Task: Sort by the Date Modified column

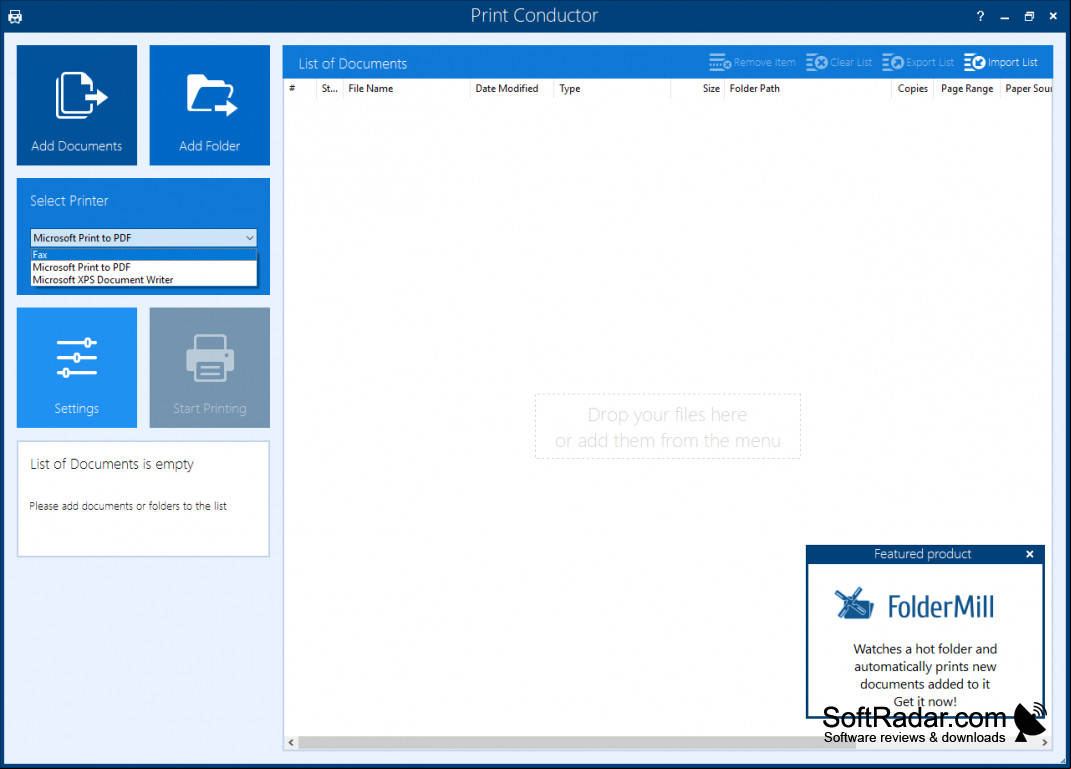Action: pos(512,88)
